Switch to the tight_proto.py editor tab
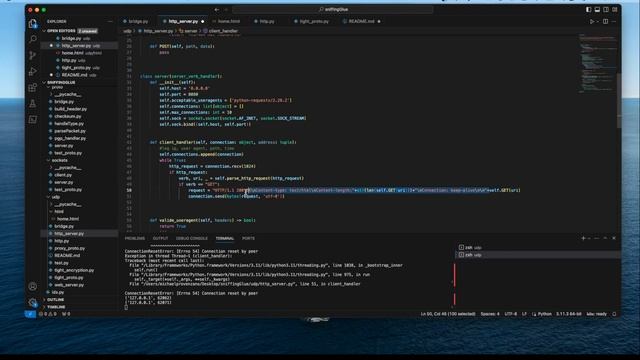The image size is (640, 360). click(313, 21)
